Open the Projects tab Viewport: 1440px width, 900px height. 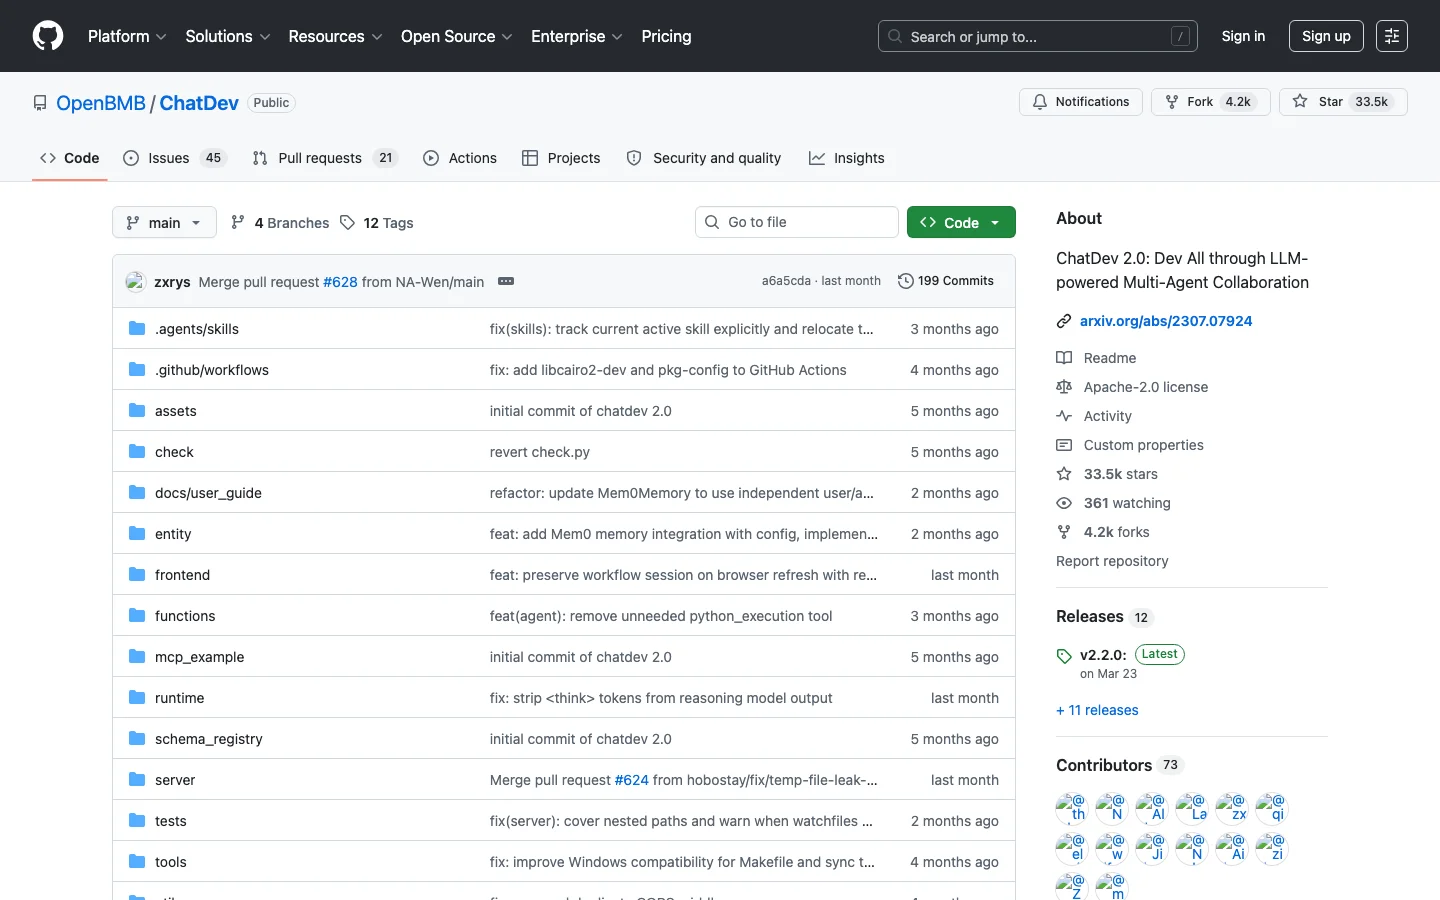point(561,158)
